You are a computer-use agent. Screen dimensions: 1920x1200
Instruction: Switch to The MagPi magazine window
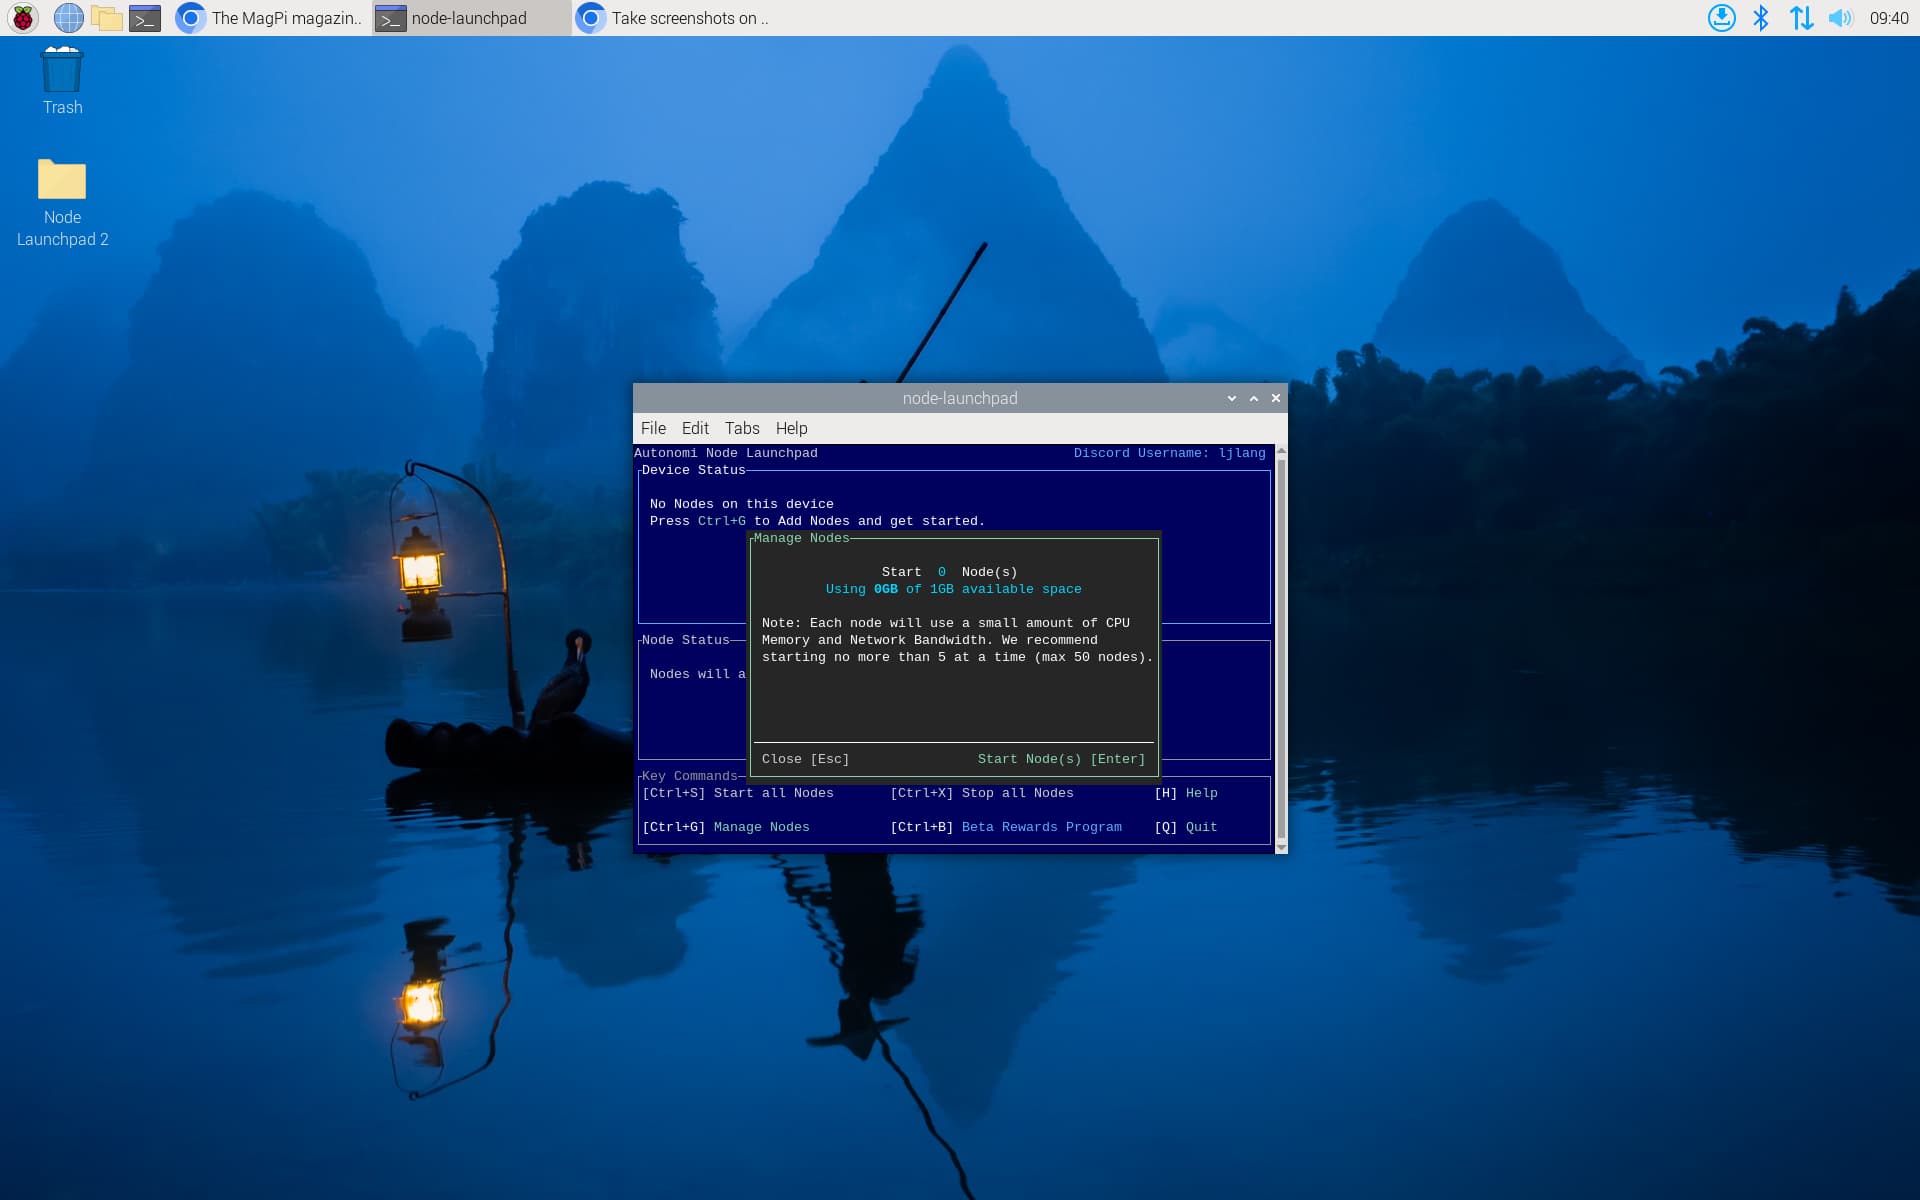pyautogui.click(x=270, y=18)
